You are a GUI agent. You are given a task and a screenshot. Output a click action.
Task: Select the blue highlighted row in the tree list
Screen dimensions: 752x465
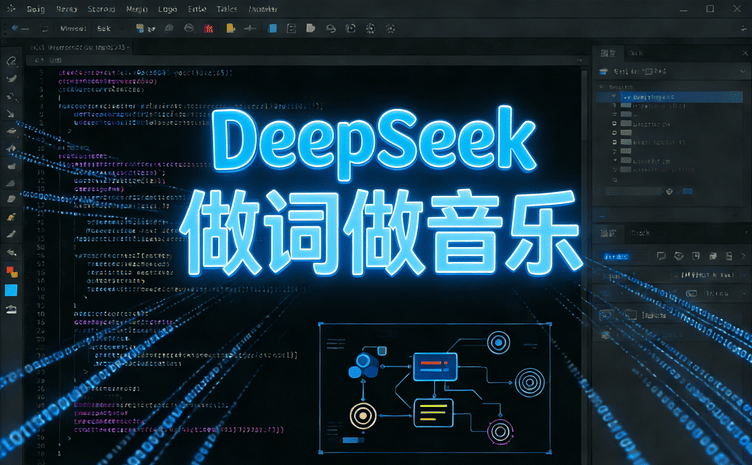[669, 97]
